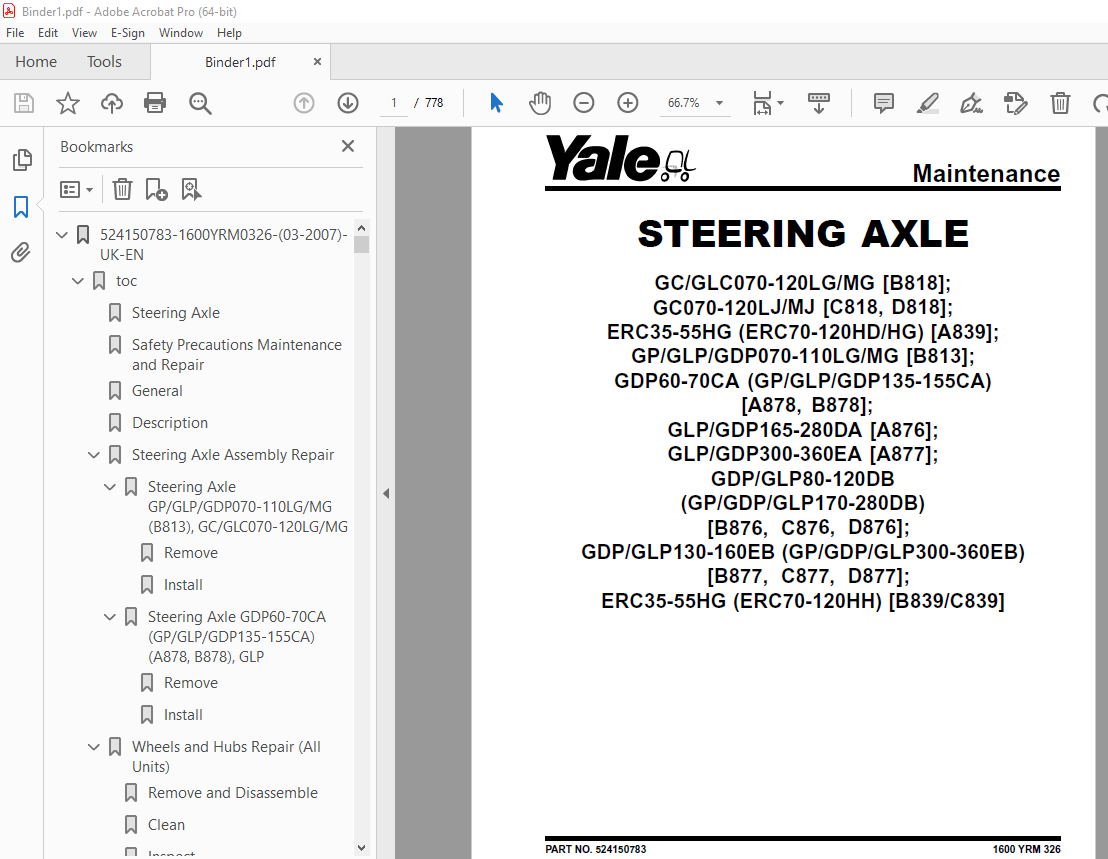This screenshot has height=859, width=1108.
Task: Collapse Steering Axle GDP60-70CA bookmark
Action: (x=110, y=617)
